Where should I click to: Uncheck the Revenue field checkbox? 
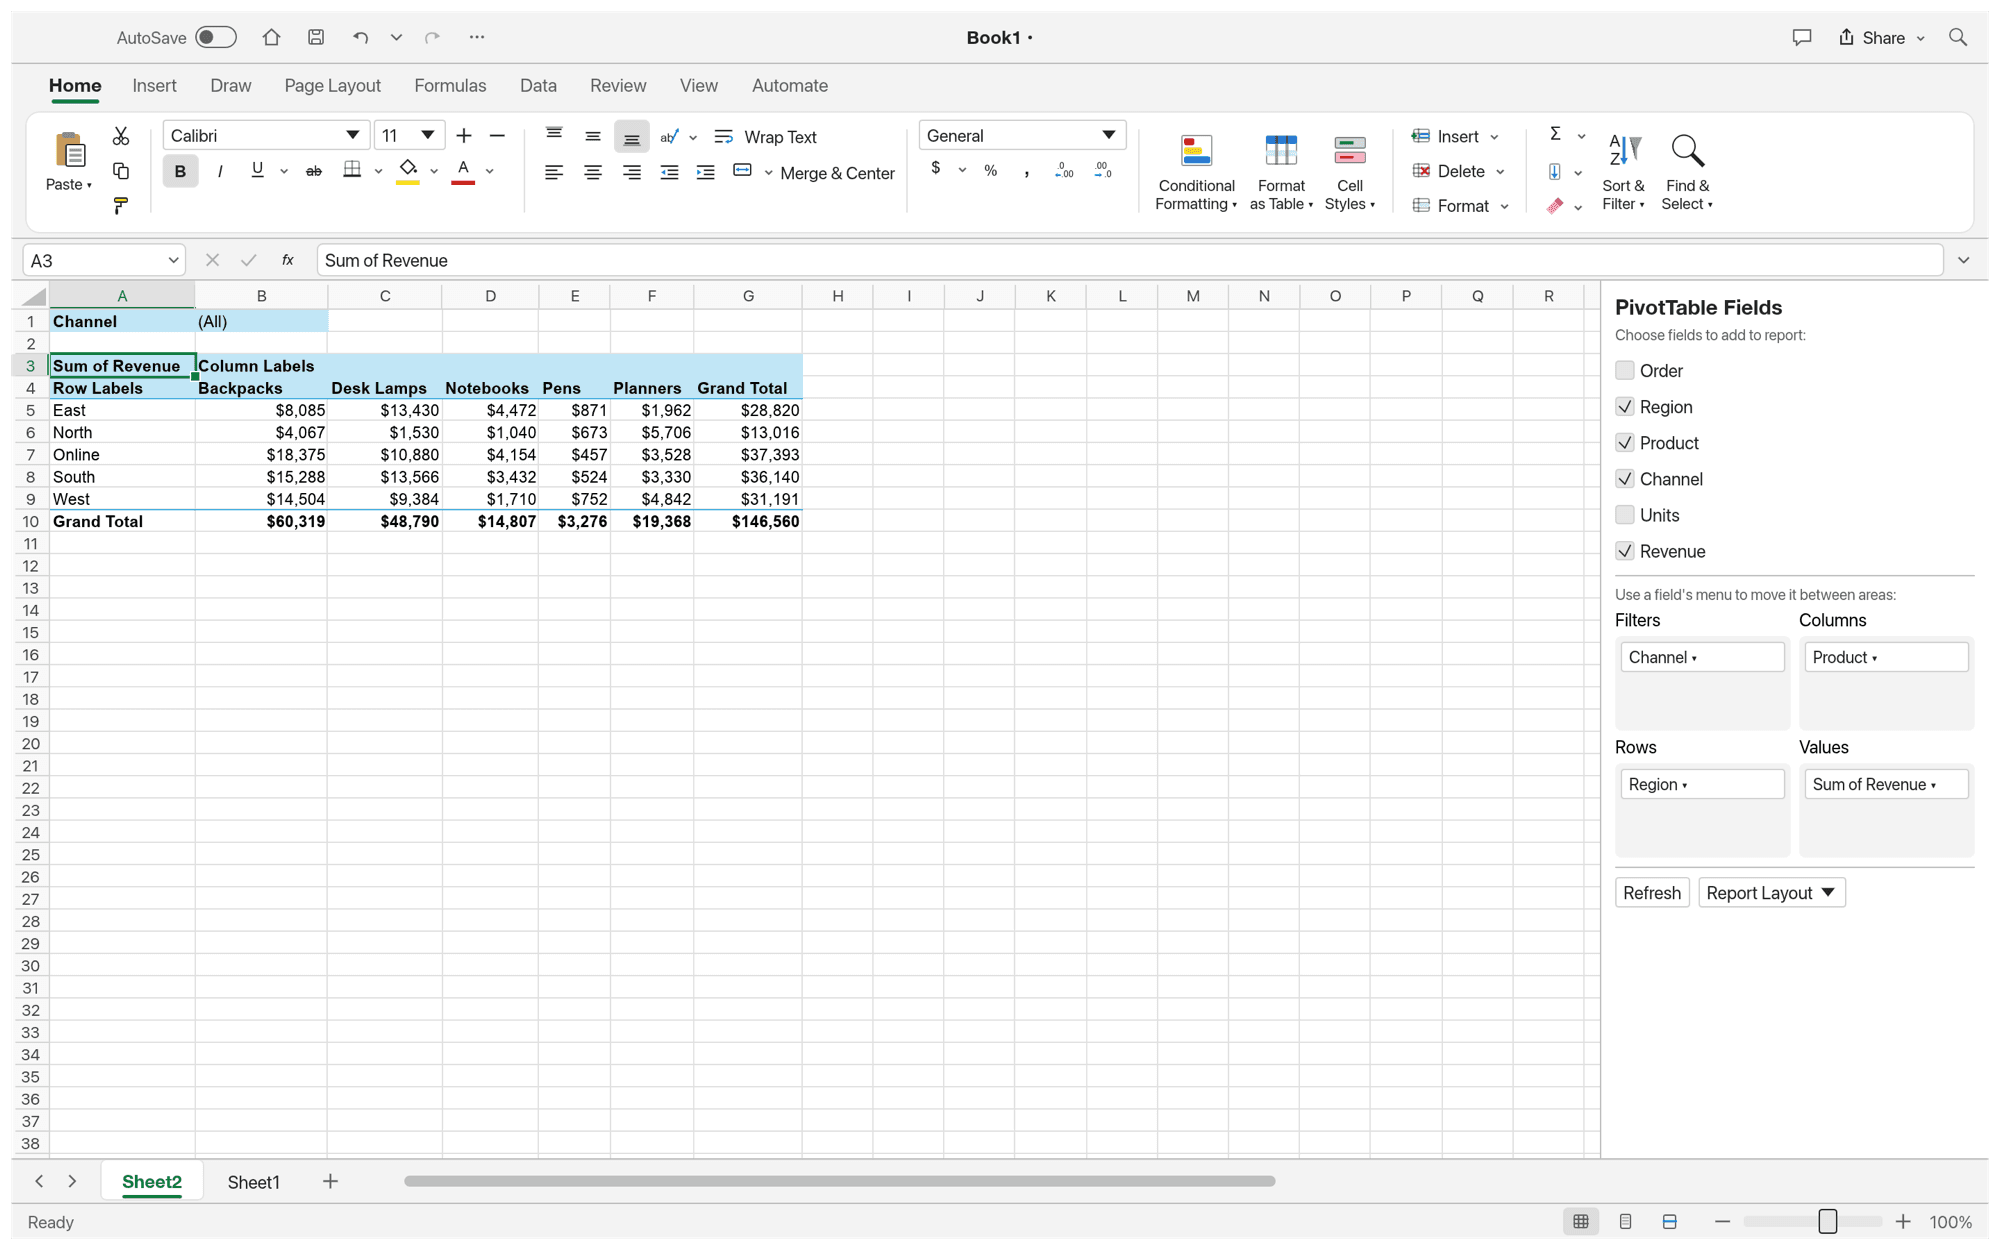(x=1625, y=550)
